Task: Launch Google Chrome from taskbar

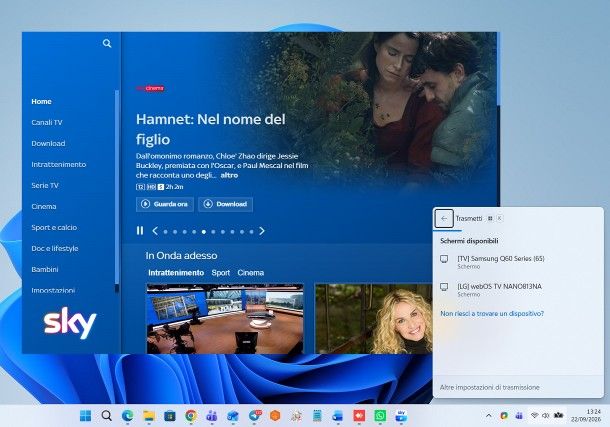Action: click(x=191, y=416)
